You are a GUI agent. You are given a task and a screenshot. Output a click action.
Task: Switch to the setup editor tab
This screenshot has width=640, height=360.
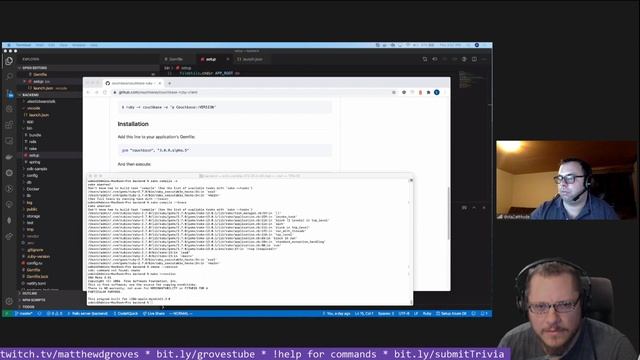211,59
